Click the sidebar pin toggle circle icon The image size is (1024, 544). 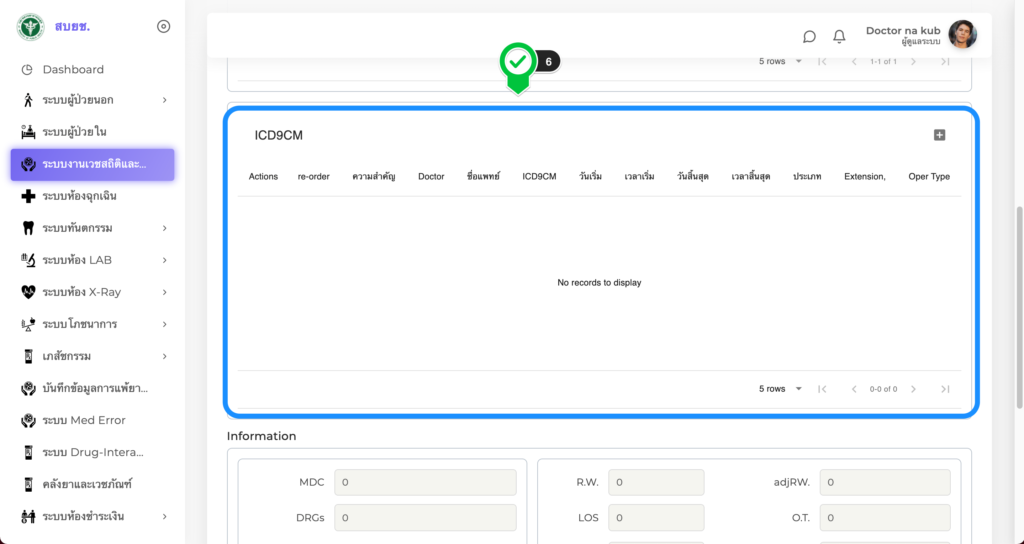164,27
